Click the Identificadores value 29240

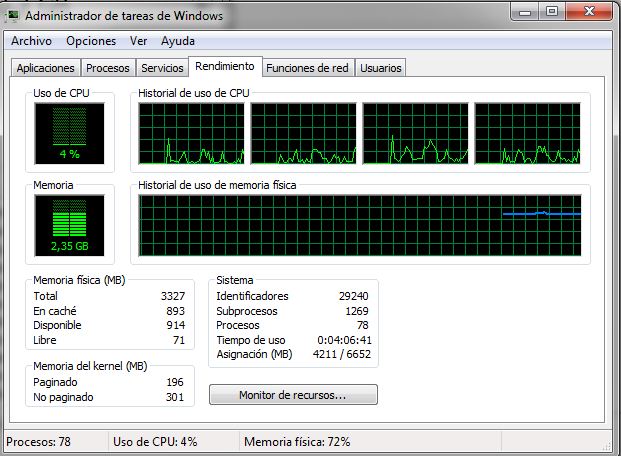click(354, 296)
